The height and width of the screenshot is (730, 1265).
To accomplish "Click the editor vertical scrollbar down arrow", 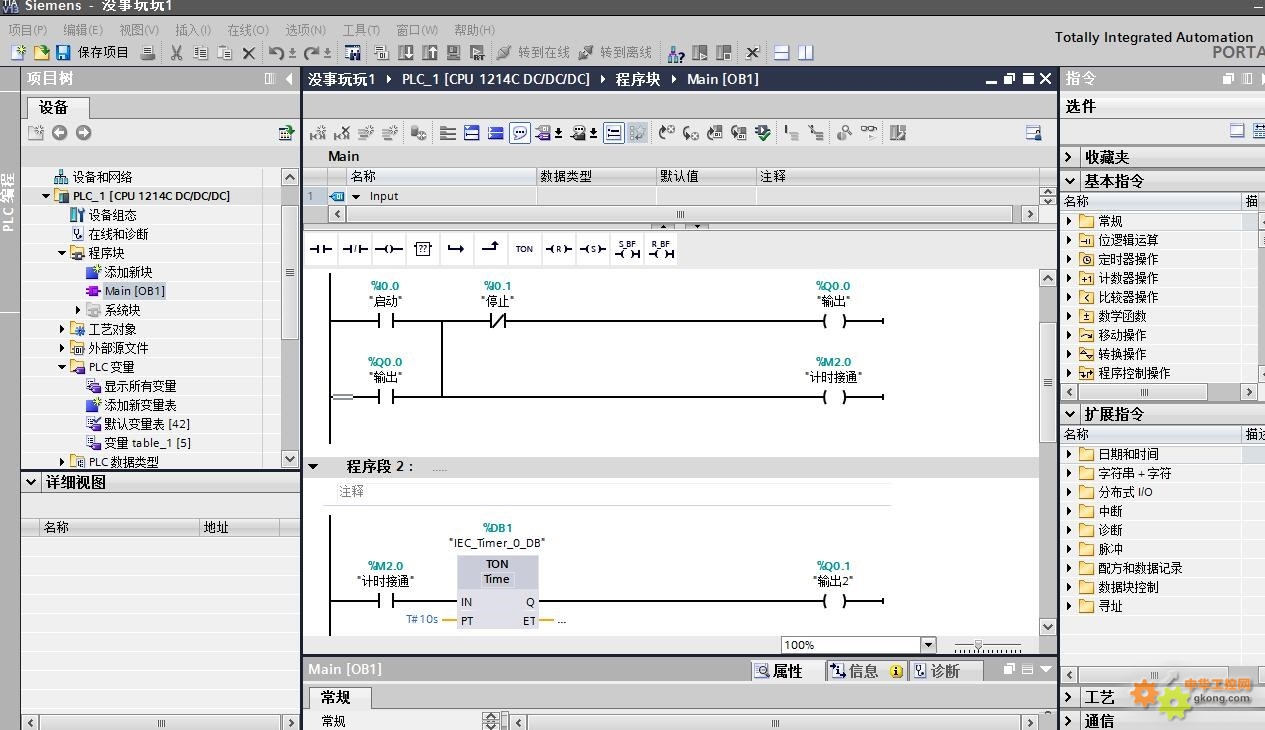I will 1048,627.
